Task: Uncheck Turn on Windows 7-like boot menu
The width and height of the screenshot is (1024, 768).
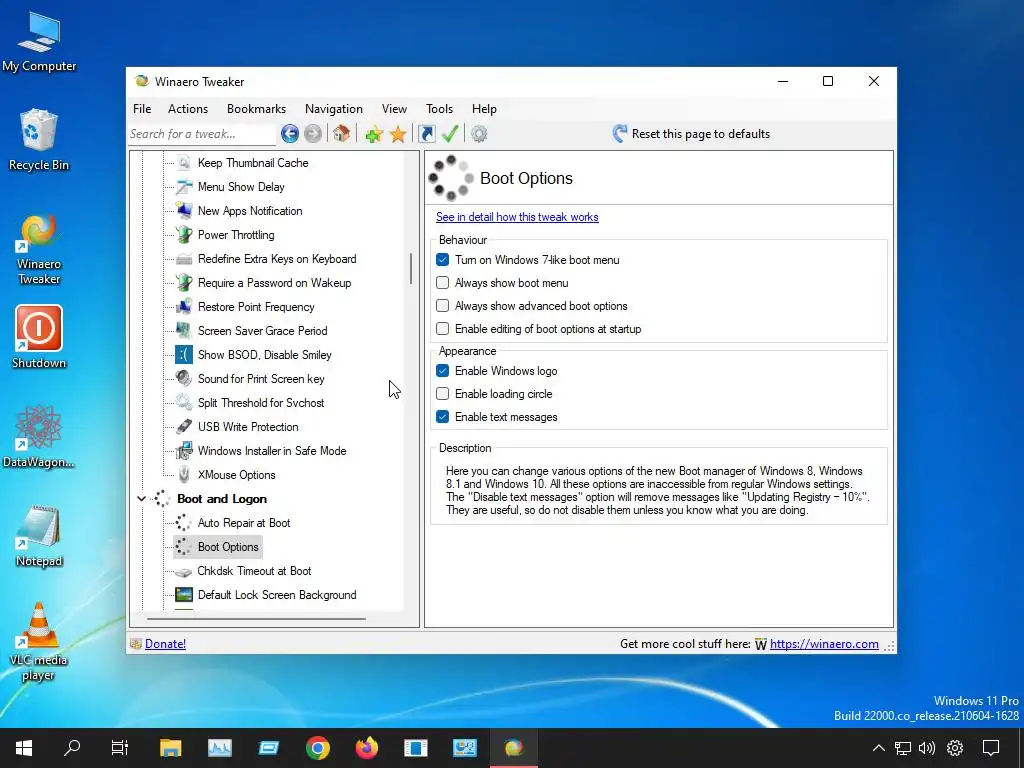Action: 443,260
